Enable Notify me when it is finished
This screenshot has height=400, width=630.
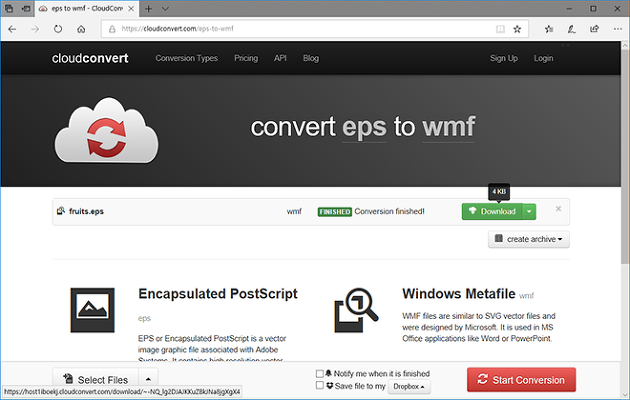pos(320,373)
